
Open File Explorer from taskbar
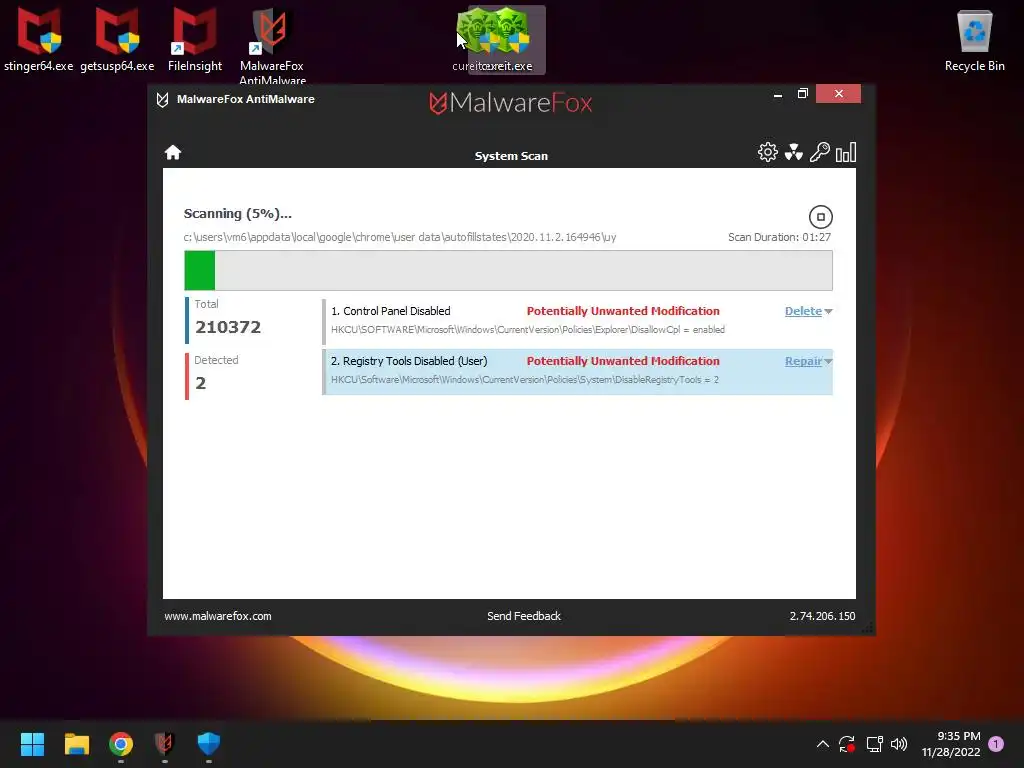[76, 744]
